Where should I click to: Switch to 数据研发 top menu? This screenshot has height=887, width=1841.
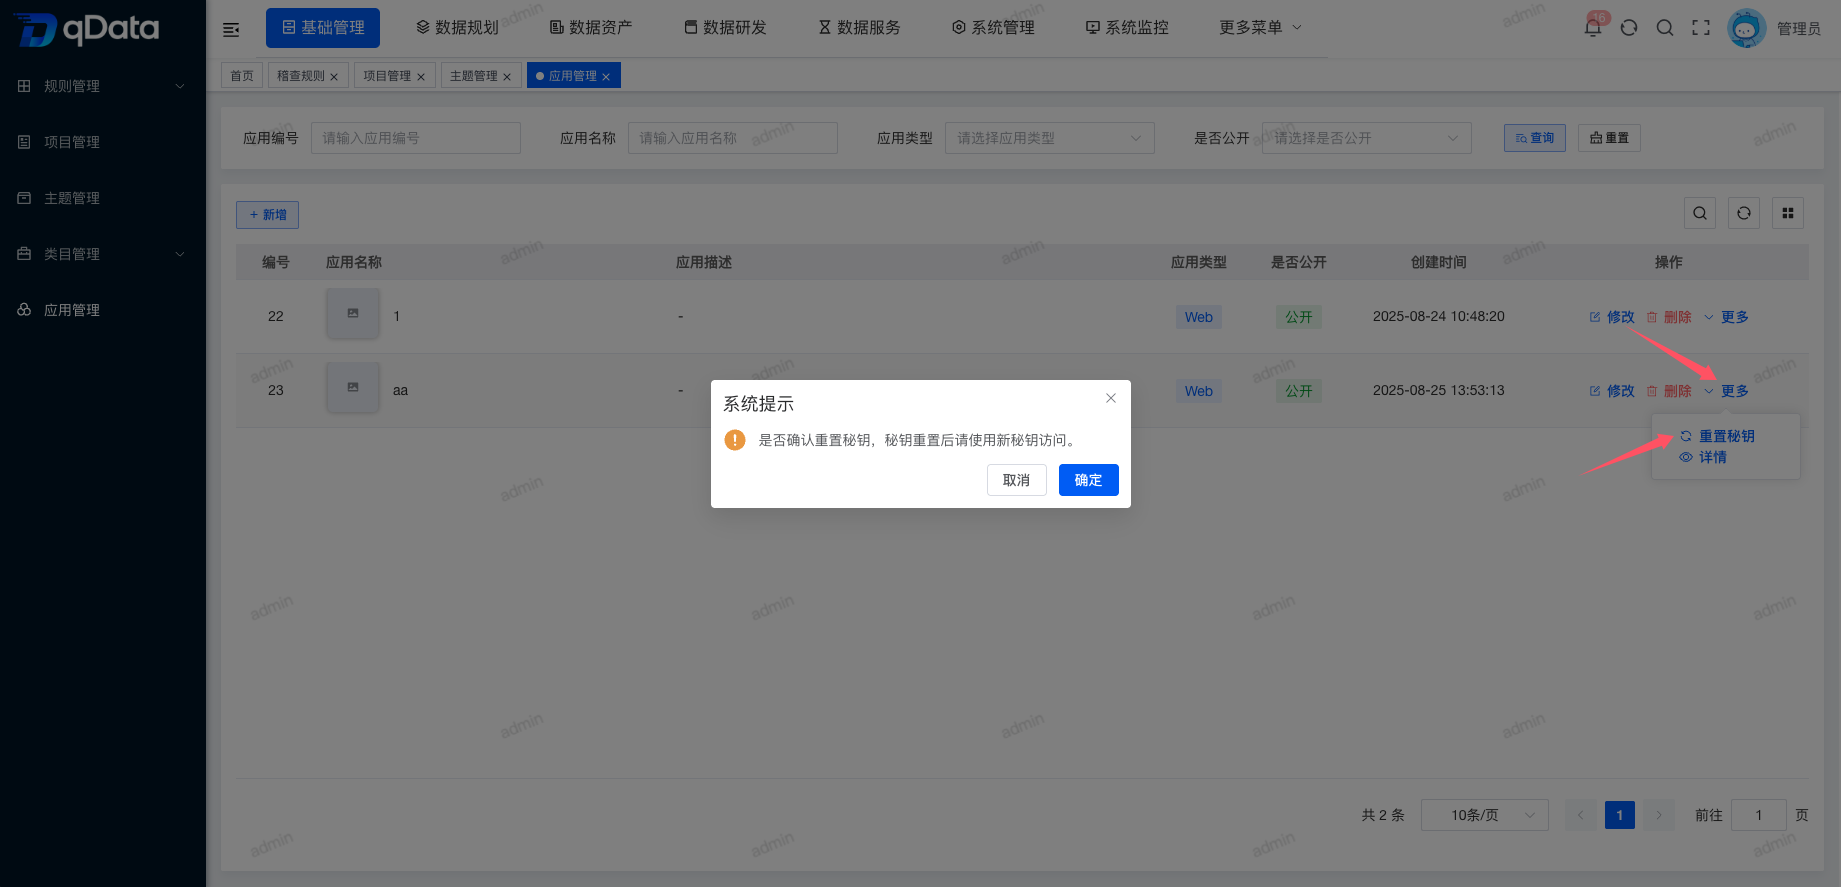click(x=725, y=28)
